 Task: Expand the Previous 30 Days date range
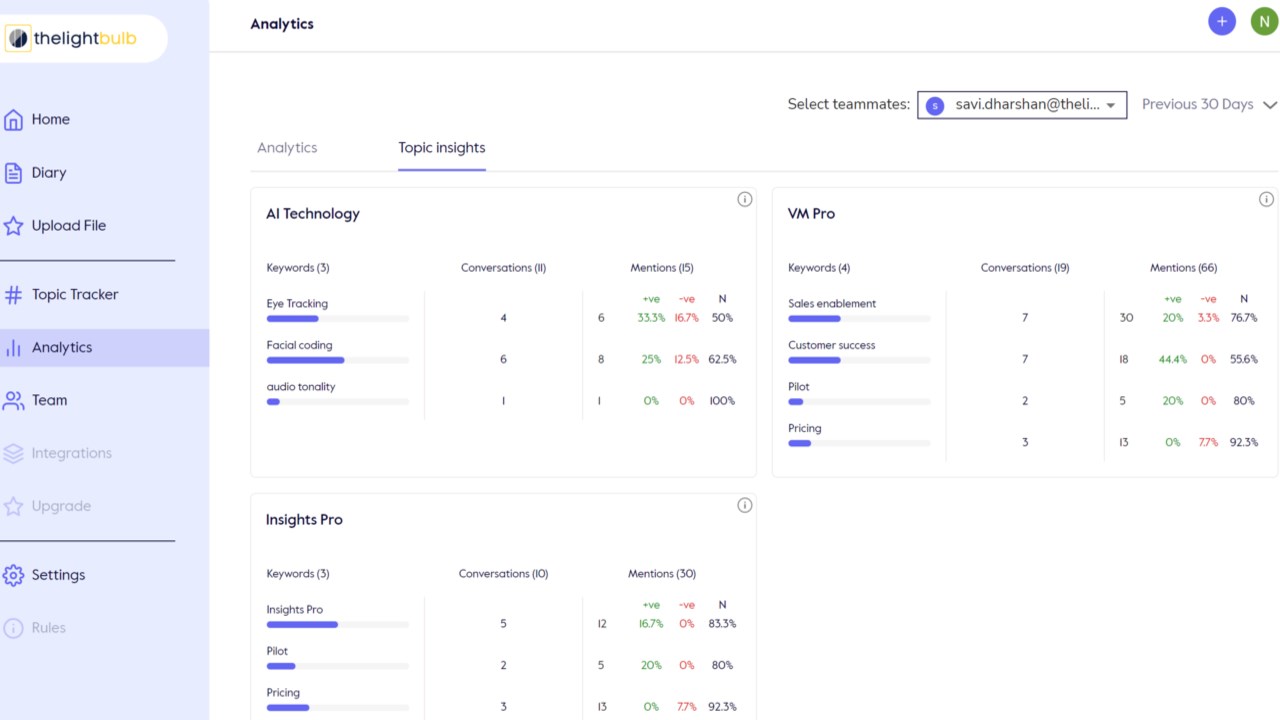(1209, 105)
